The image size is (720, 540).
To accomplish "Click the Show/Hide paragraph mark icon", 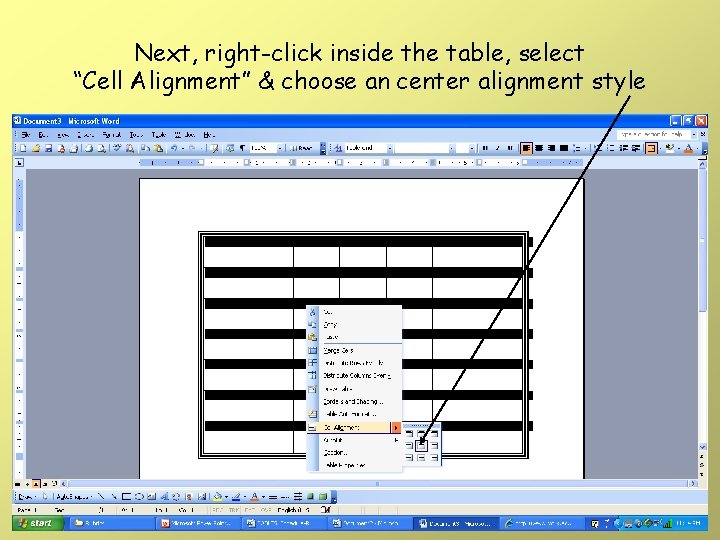I will point(242,148).
